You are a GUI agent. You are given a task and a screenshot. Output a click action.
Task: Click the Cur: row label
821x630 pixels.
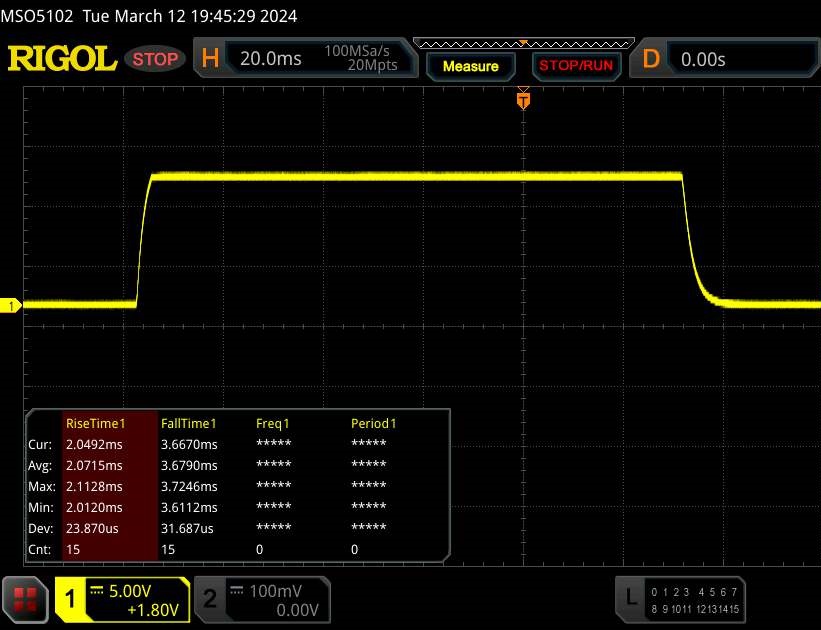(x=40, y=445)
